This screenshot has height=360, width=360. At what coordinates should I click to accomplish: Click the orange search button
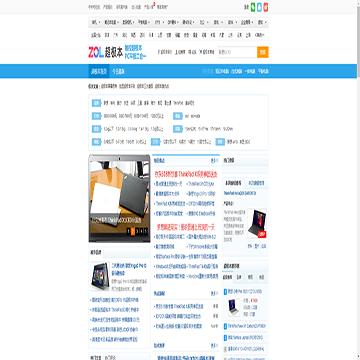pos(263,52)
